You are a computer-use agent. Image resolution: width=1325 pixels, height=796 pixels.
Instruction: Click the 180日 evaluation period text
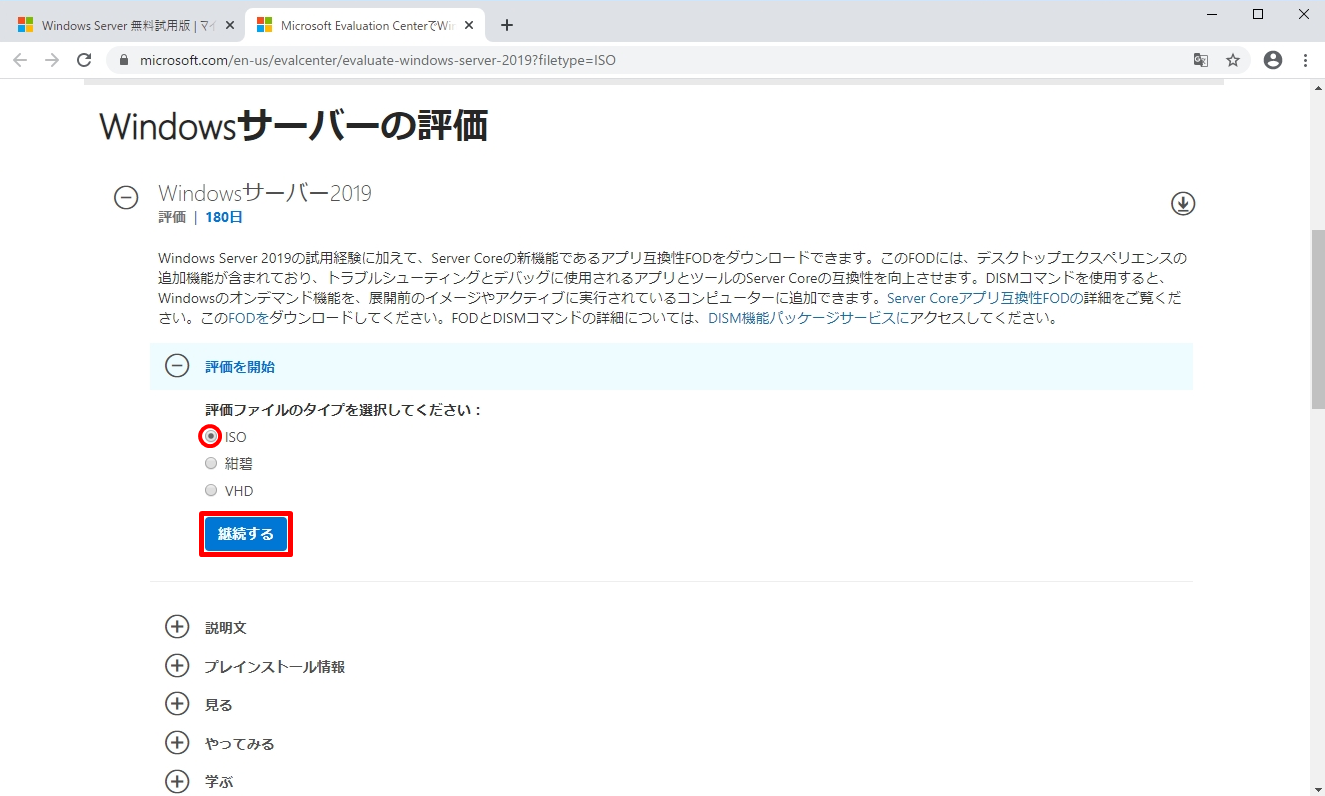point(224,217)
